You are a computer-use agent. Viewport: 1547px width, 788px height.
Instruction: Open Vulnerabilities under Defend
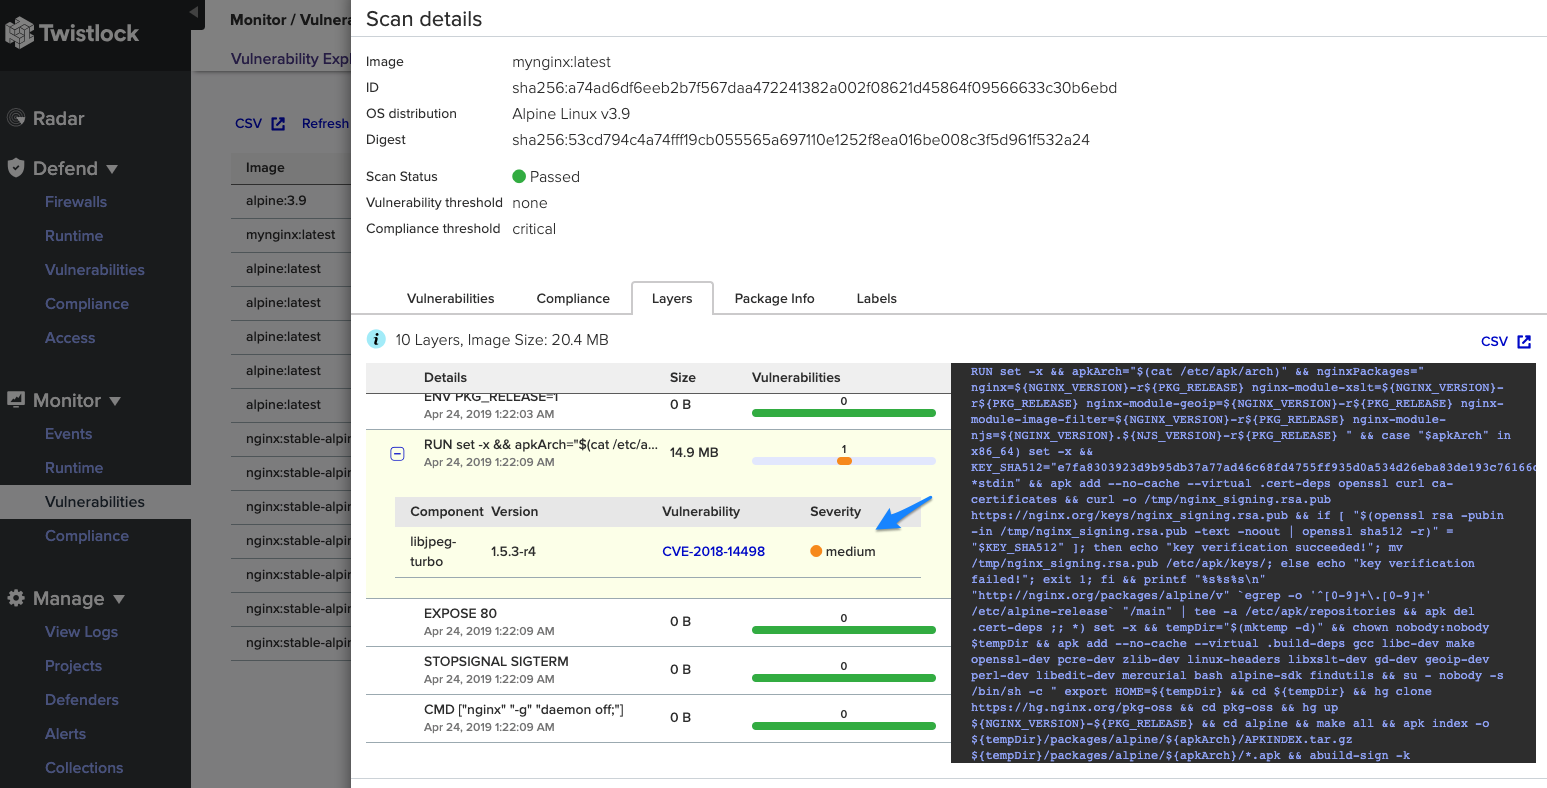(95, 270)
